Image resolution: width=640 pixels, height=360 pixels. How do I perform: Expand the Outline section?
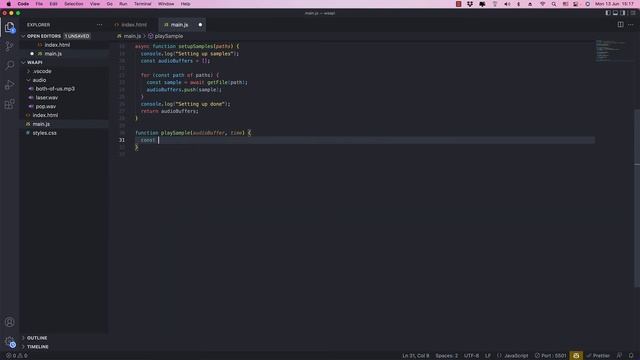[x=37, y=338]
